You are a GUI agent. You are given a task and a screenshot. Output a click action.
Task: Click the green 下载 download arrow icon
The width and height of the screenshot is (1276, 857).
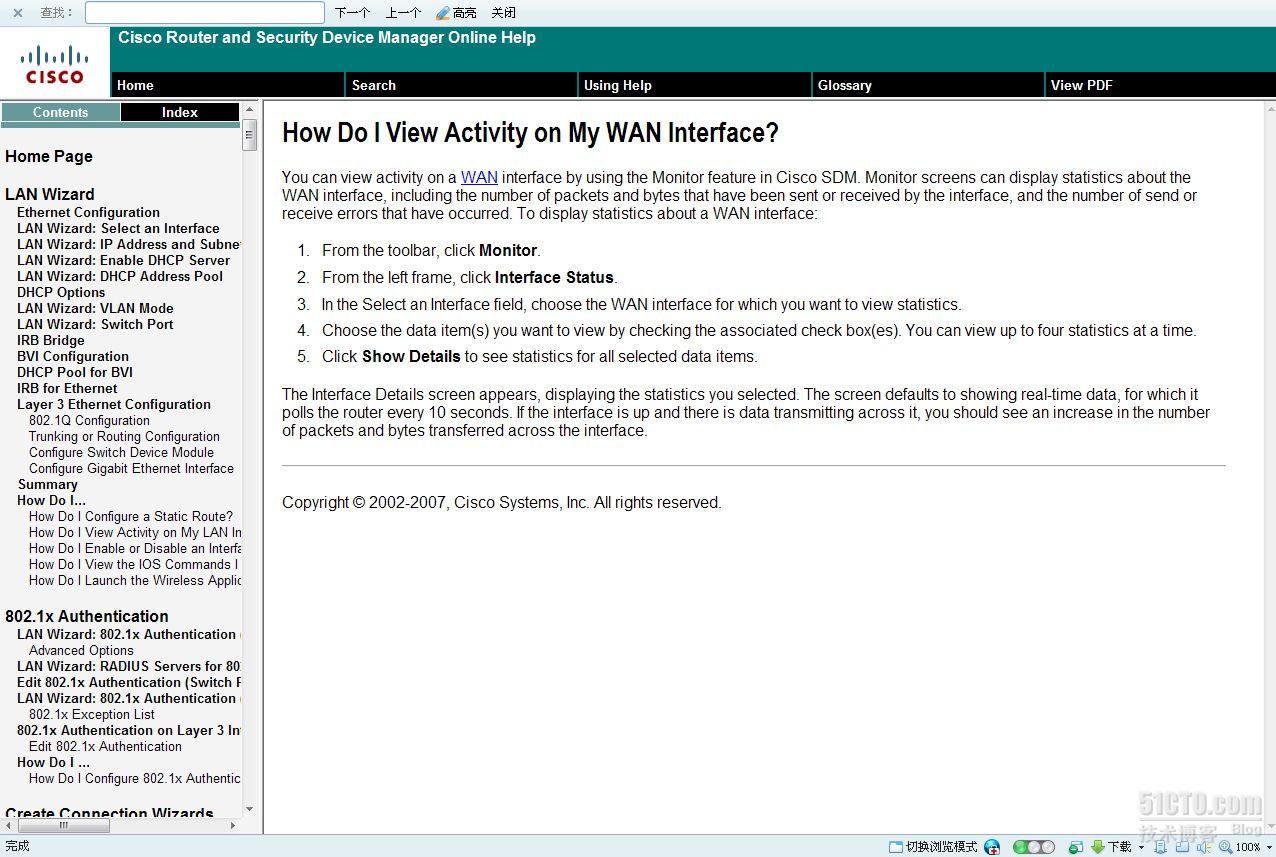pos(1098,847)
